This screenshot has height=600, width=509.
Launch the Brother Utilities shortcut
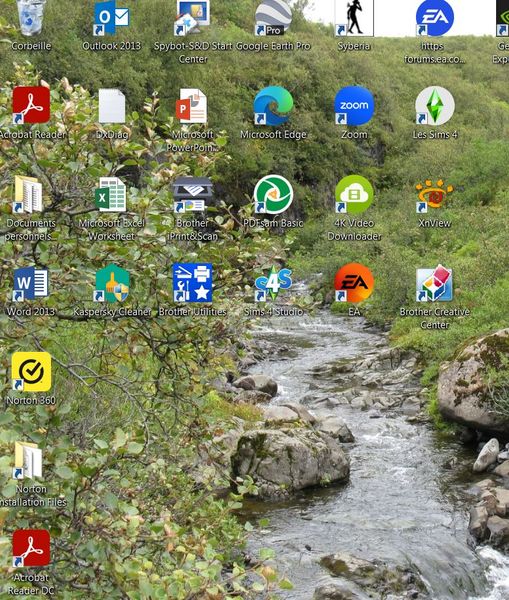click(x=193, y=283)
